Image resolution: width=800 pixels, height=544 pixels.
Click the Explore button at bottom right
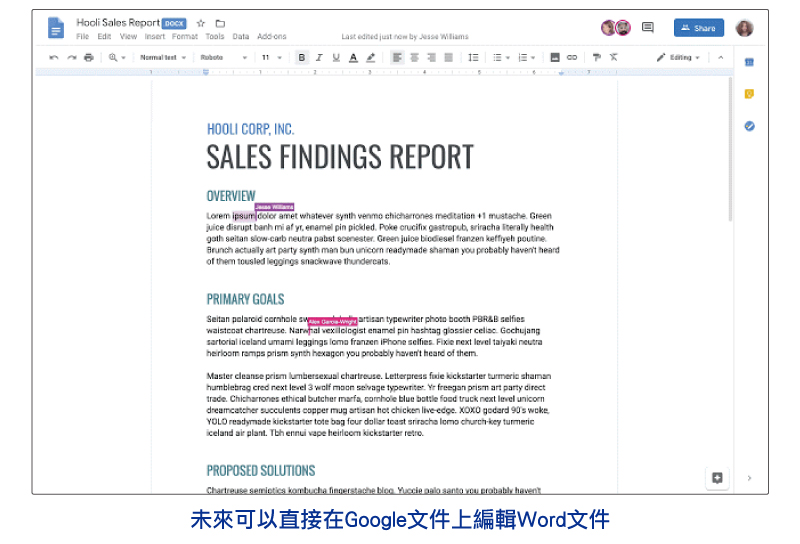(717, 478)
